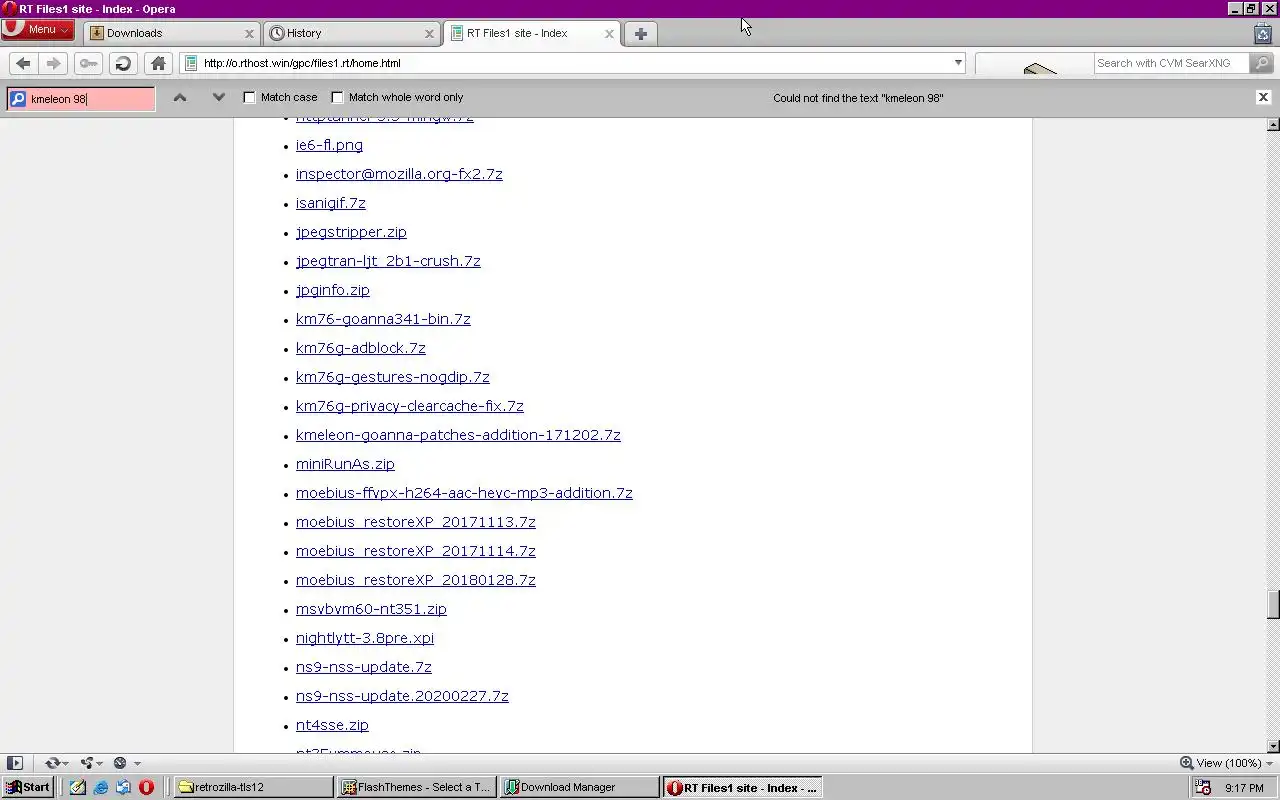The image size is (1280, 800).
Task: Toggle the side panel button in status bar
Action: point(15,763)
